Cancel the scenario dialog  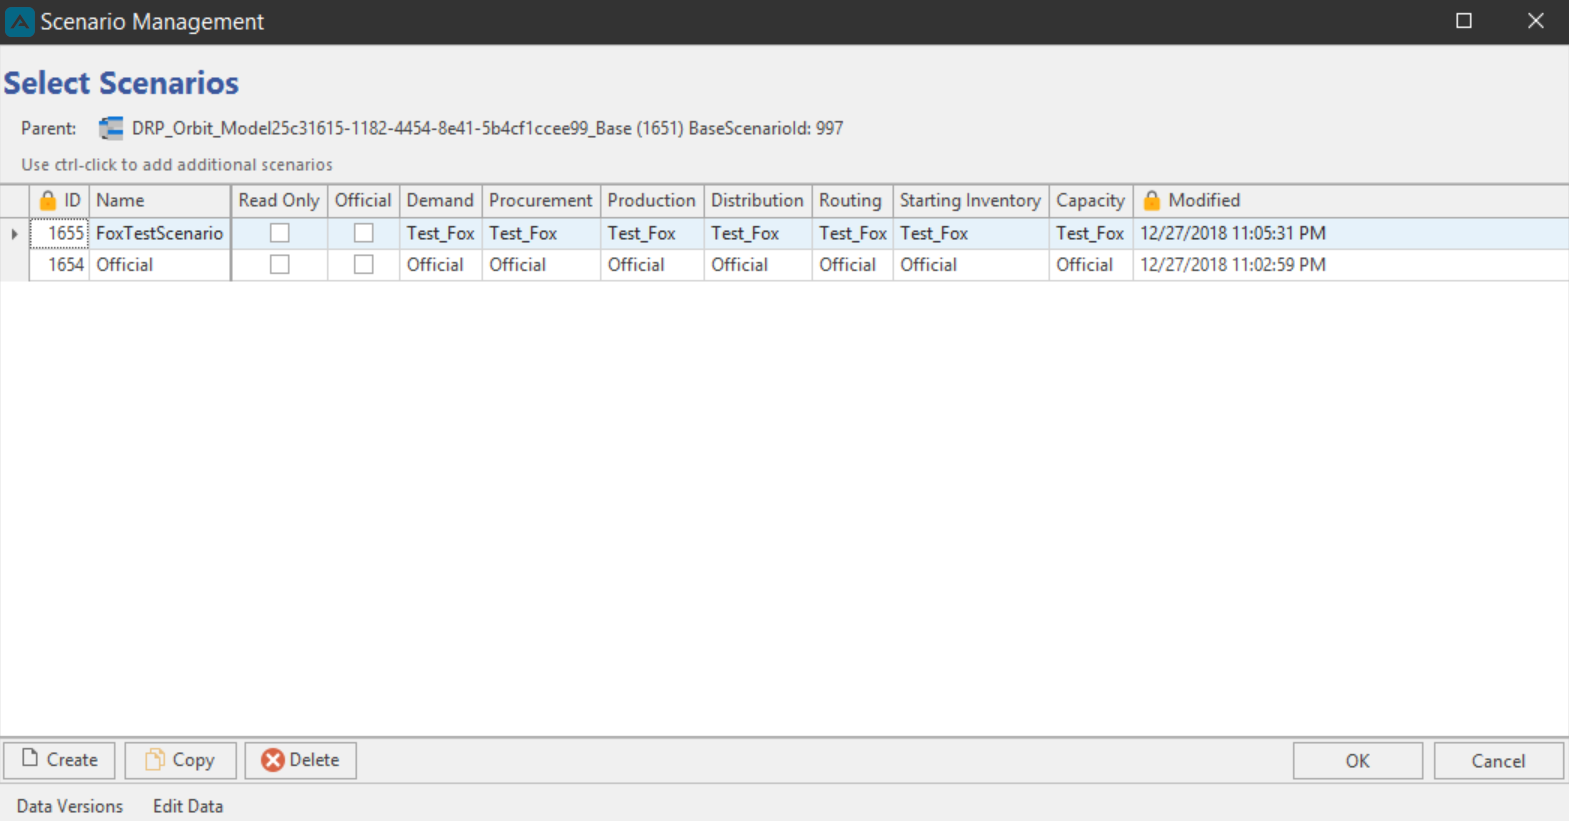click(1498, 761)
